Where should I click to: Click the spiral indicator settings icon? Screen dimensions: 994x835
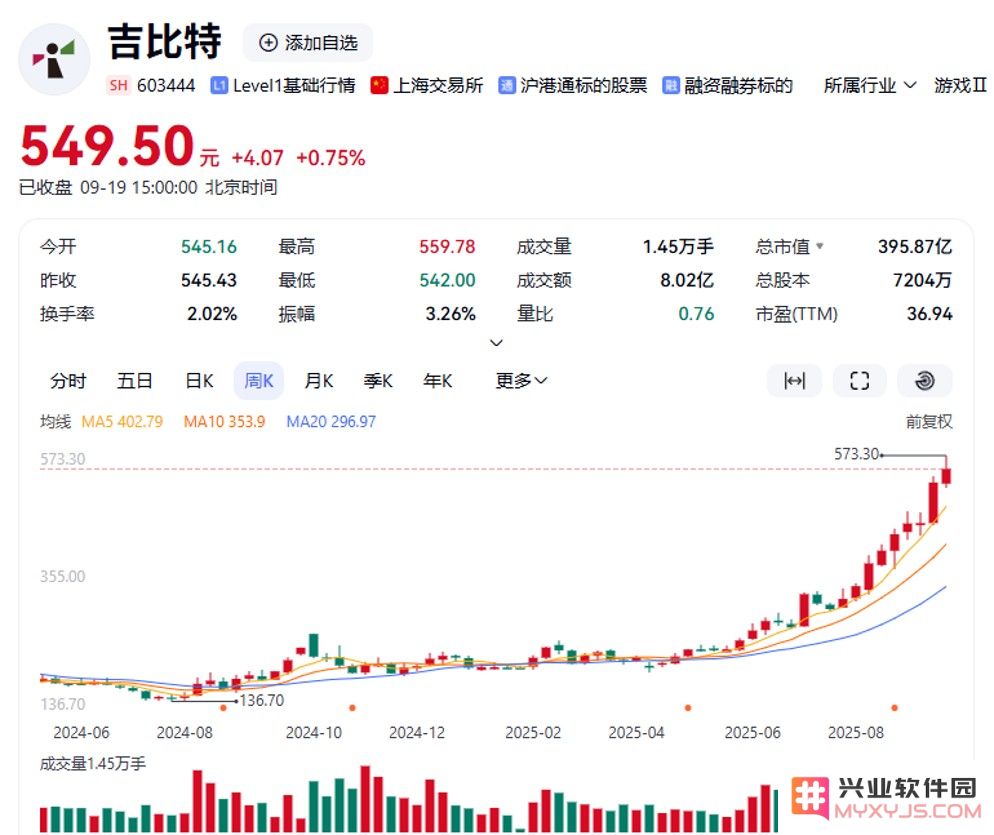tap(925, 381)
